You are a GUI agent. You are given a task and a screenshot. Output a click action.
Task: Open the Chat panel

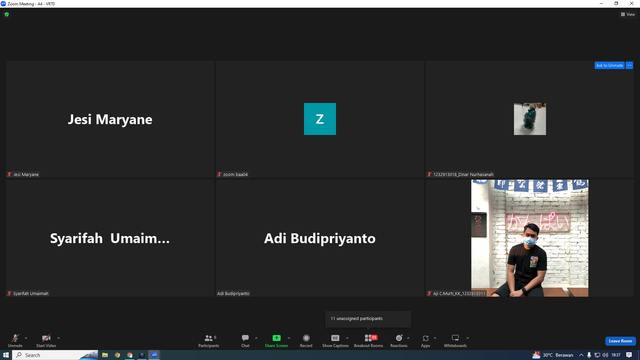coord(245,340)
